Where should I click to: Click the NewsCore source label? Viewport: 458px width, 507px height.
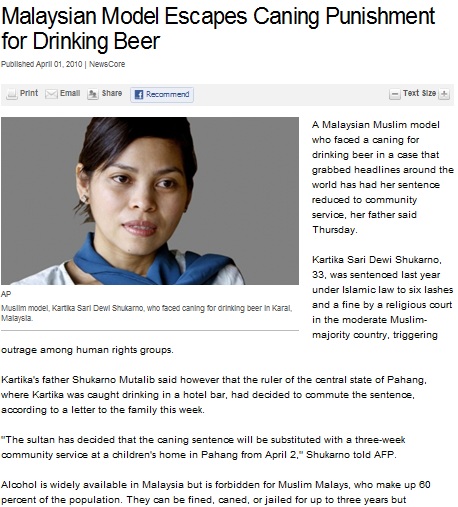[107, 64]
